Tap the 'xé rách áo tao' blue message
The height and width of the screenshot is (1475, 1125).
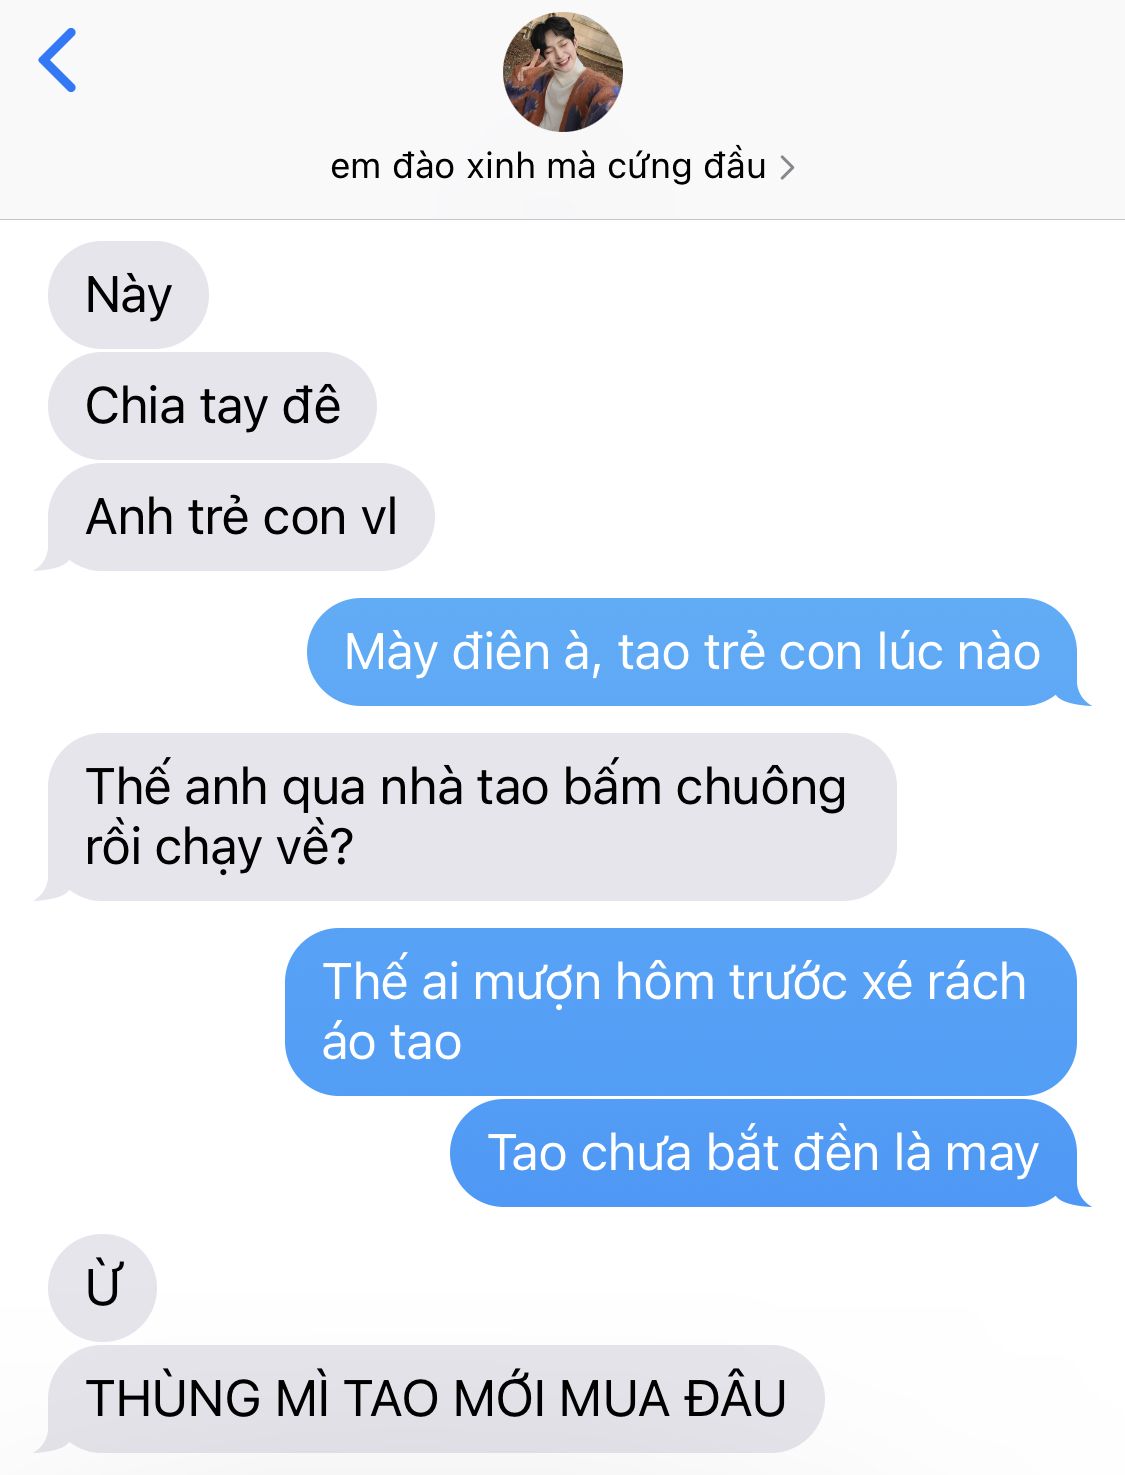click(x=680, y=1012)
